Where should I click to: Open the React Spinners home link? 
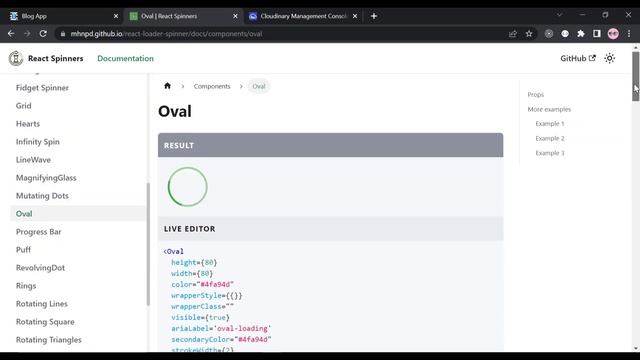pos(56,58)
